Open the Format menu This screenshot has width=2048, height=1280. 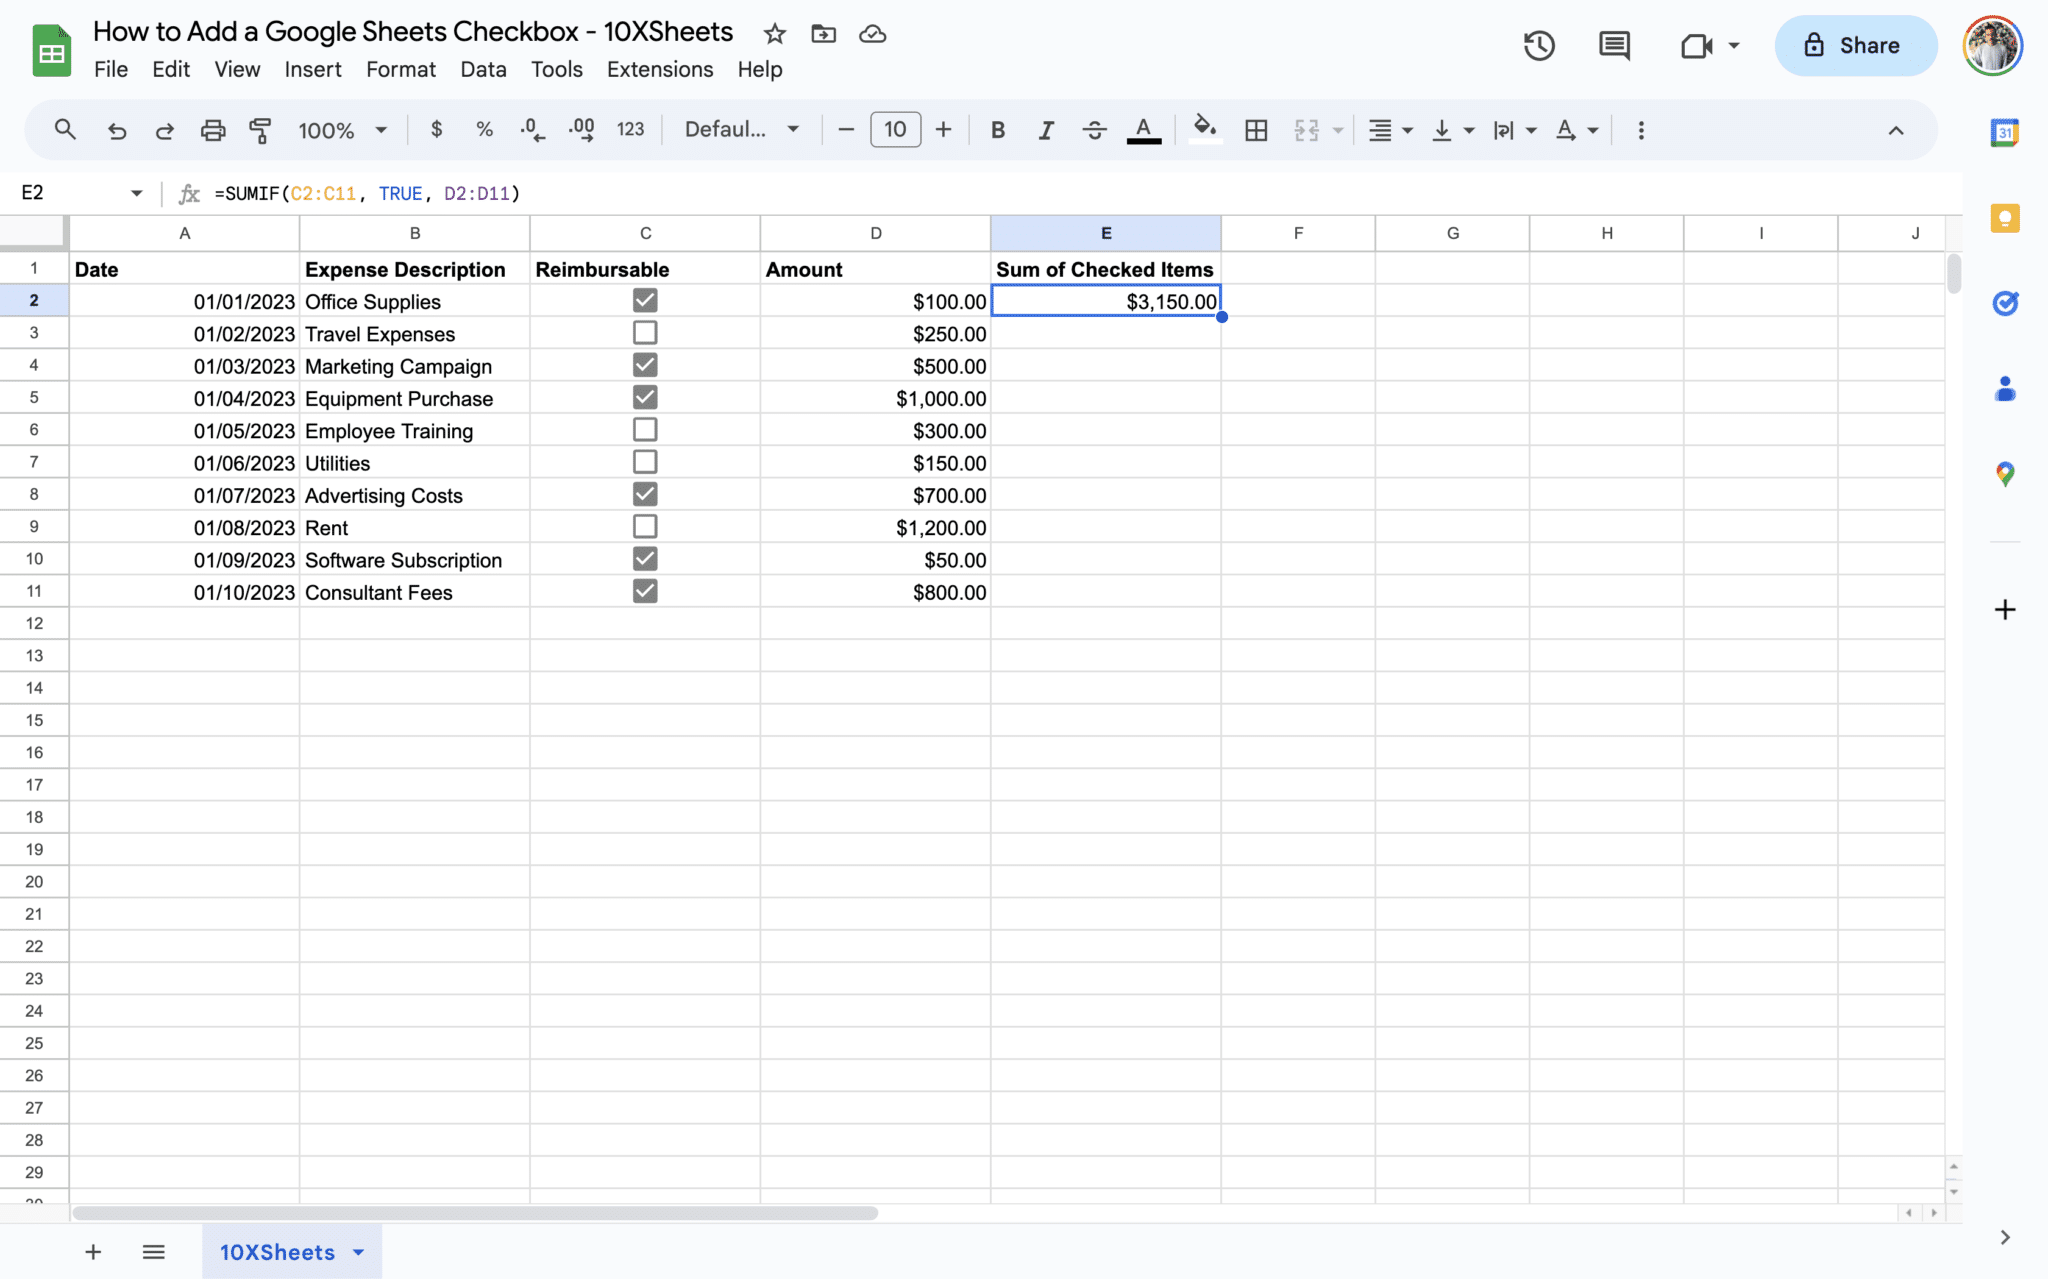401,69
